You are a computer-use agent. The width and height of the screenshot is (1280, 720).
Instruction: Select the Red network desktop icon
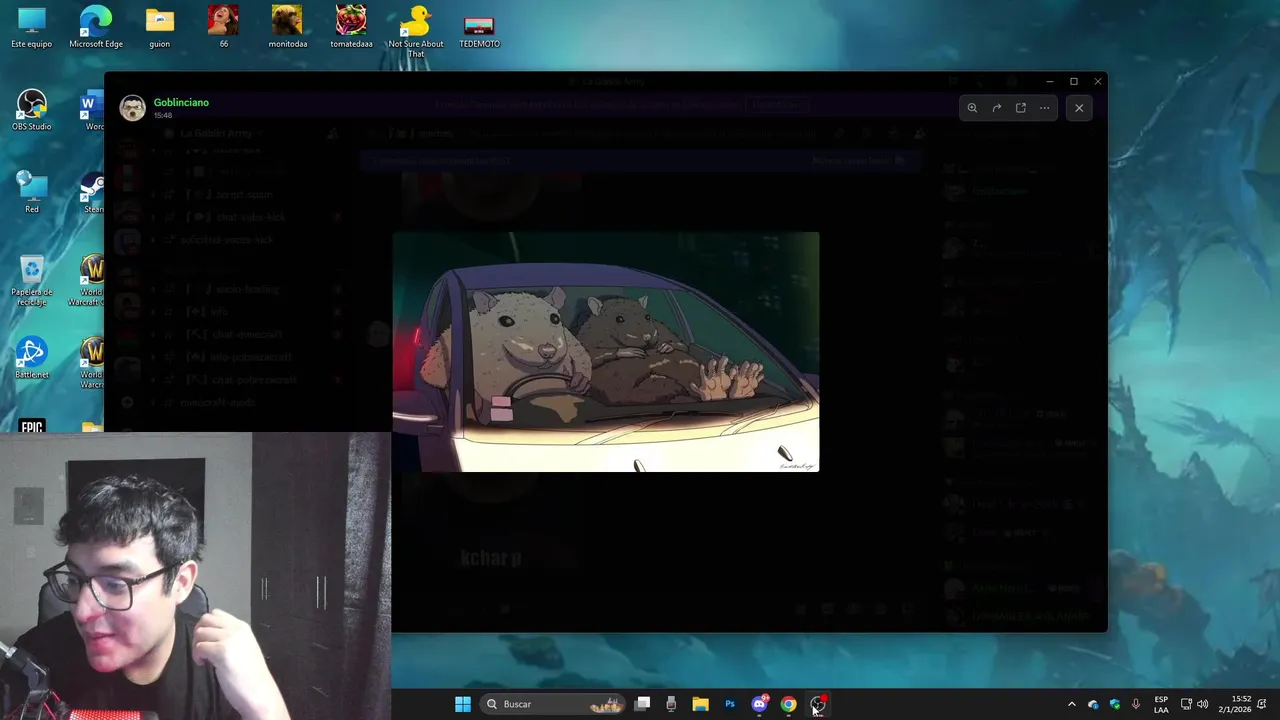tap(32, 192)
